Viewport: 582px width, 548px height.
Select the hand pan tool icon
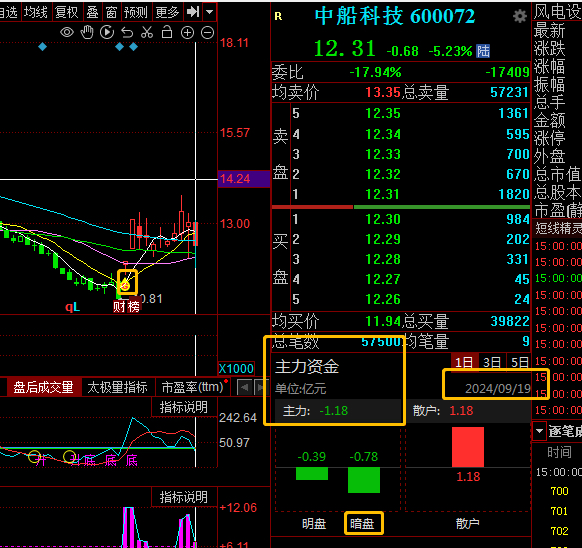tap(87, 33)
